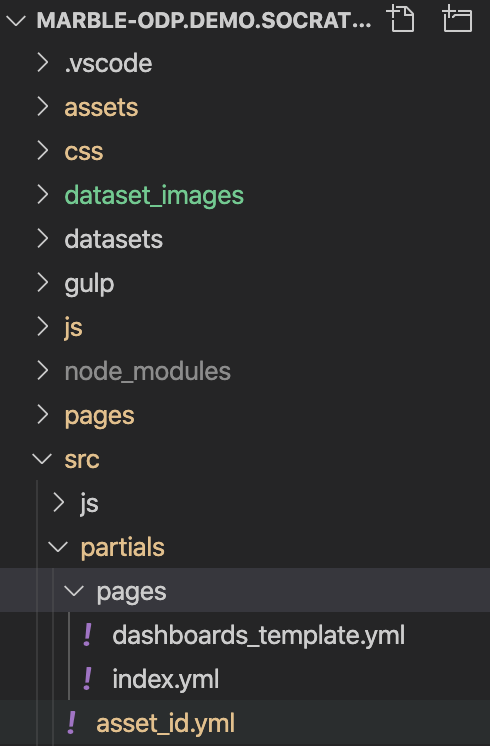490x746 pixels.
Task: Select the js folder label under src
Action: click(x=89, y=504)
